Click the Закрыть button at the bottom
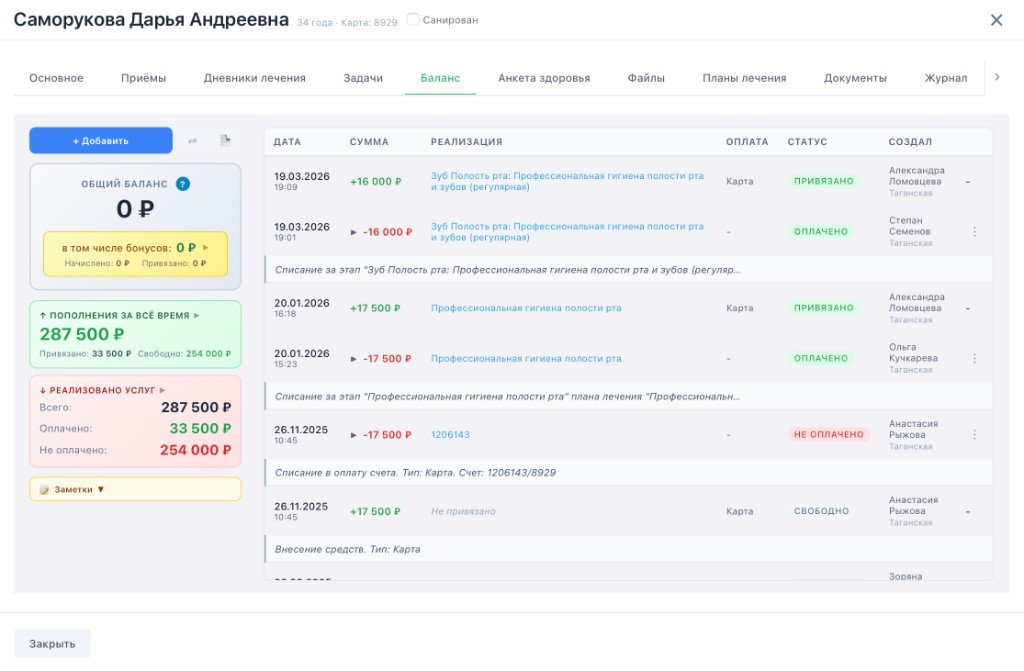This screenshot has height=671, width=1024. pyautogui.click(x=52, y=644)
